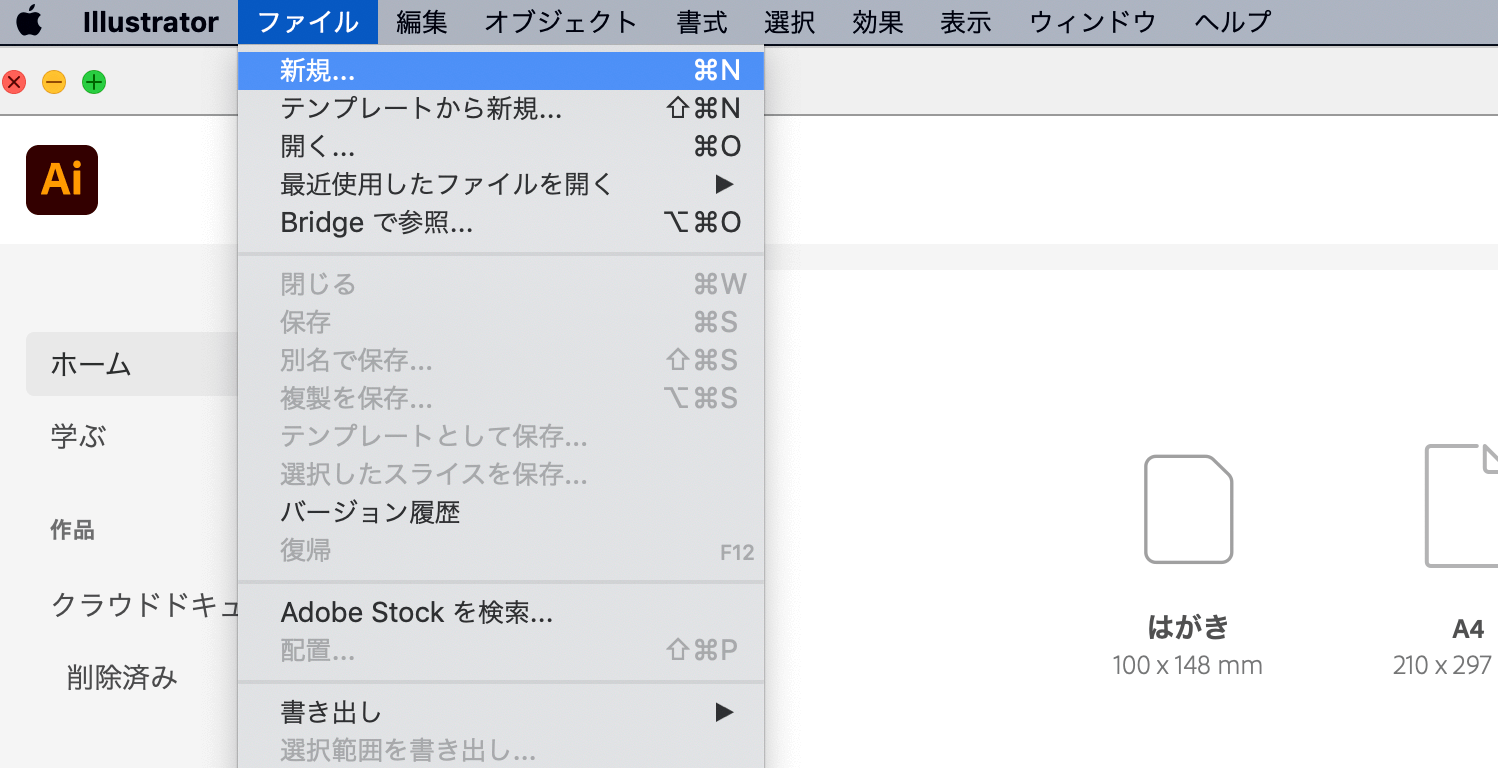Click the Illustrator Ai logo icon
The height and width of the screenshot is (768, 1498).
pyautogui.click(x=62, y=180)
